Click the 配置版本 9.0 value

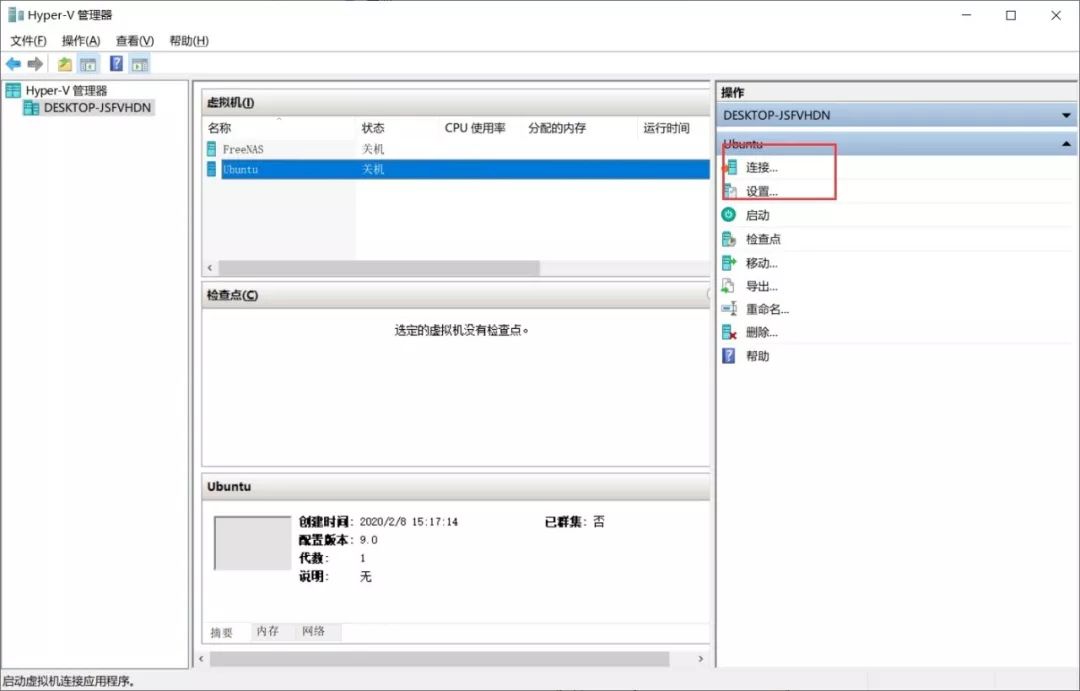point(368,539)
